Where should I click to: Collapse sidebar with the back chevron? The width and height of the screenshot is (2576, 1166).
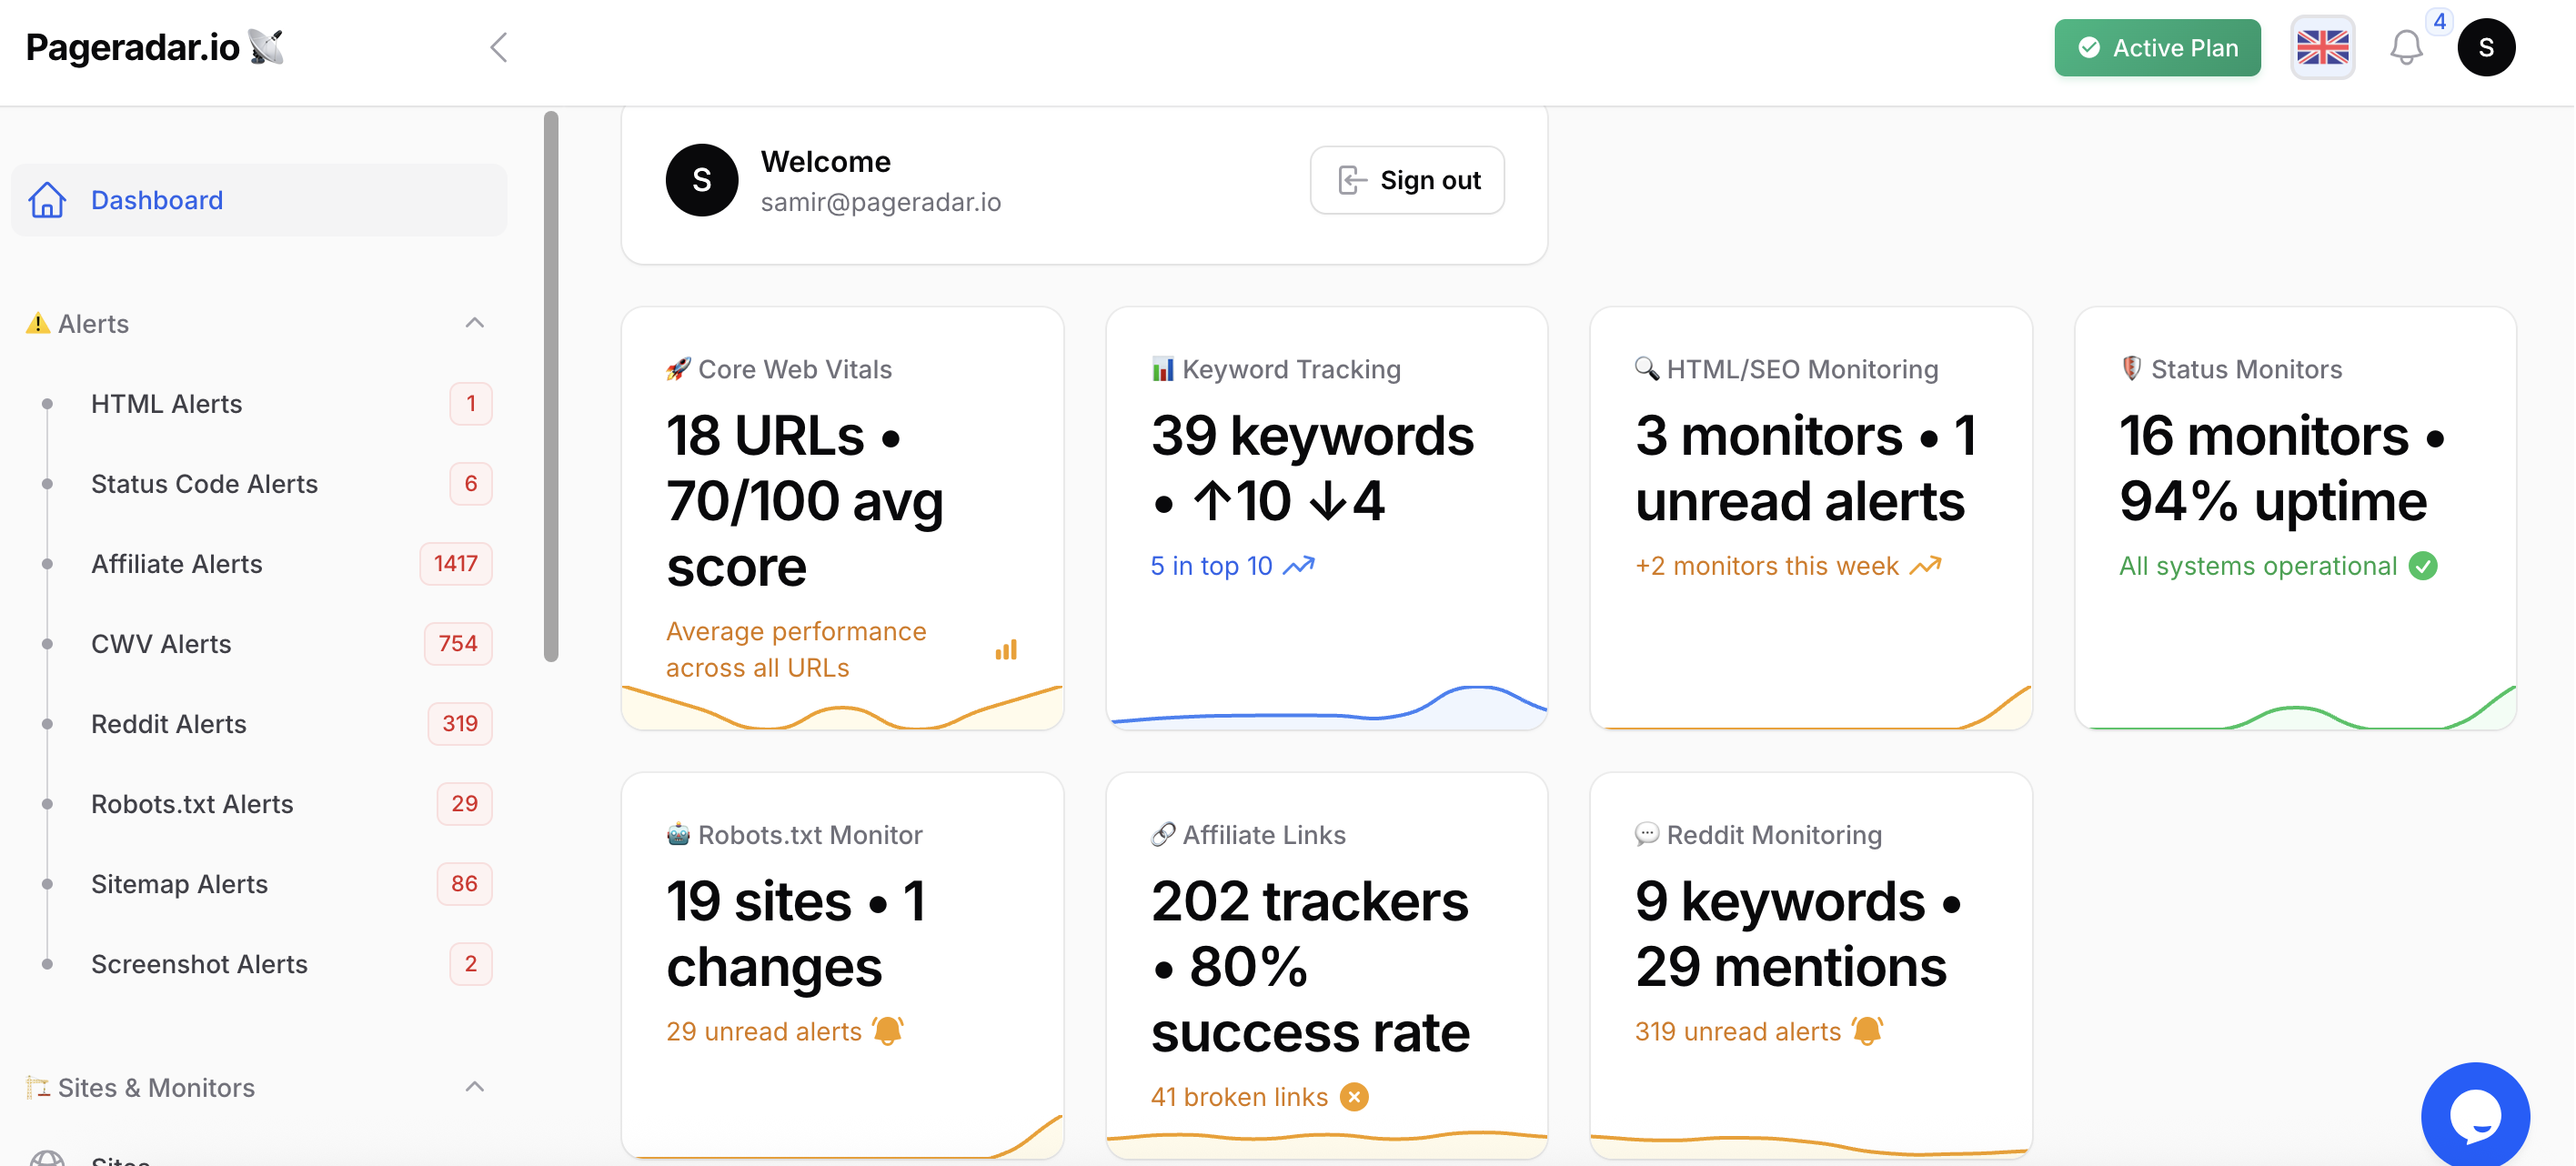498,47
